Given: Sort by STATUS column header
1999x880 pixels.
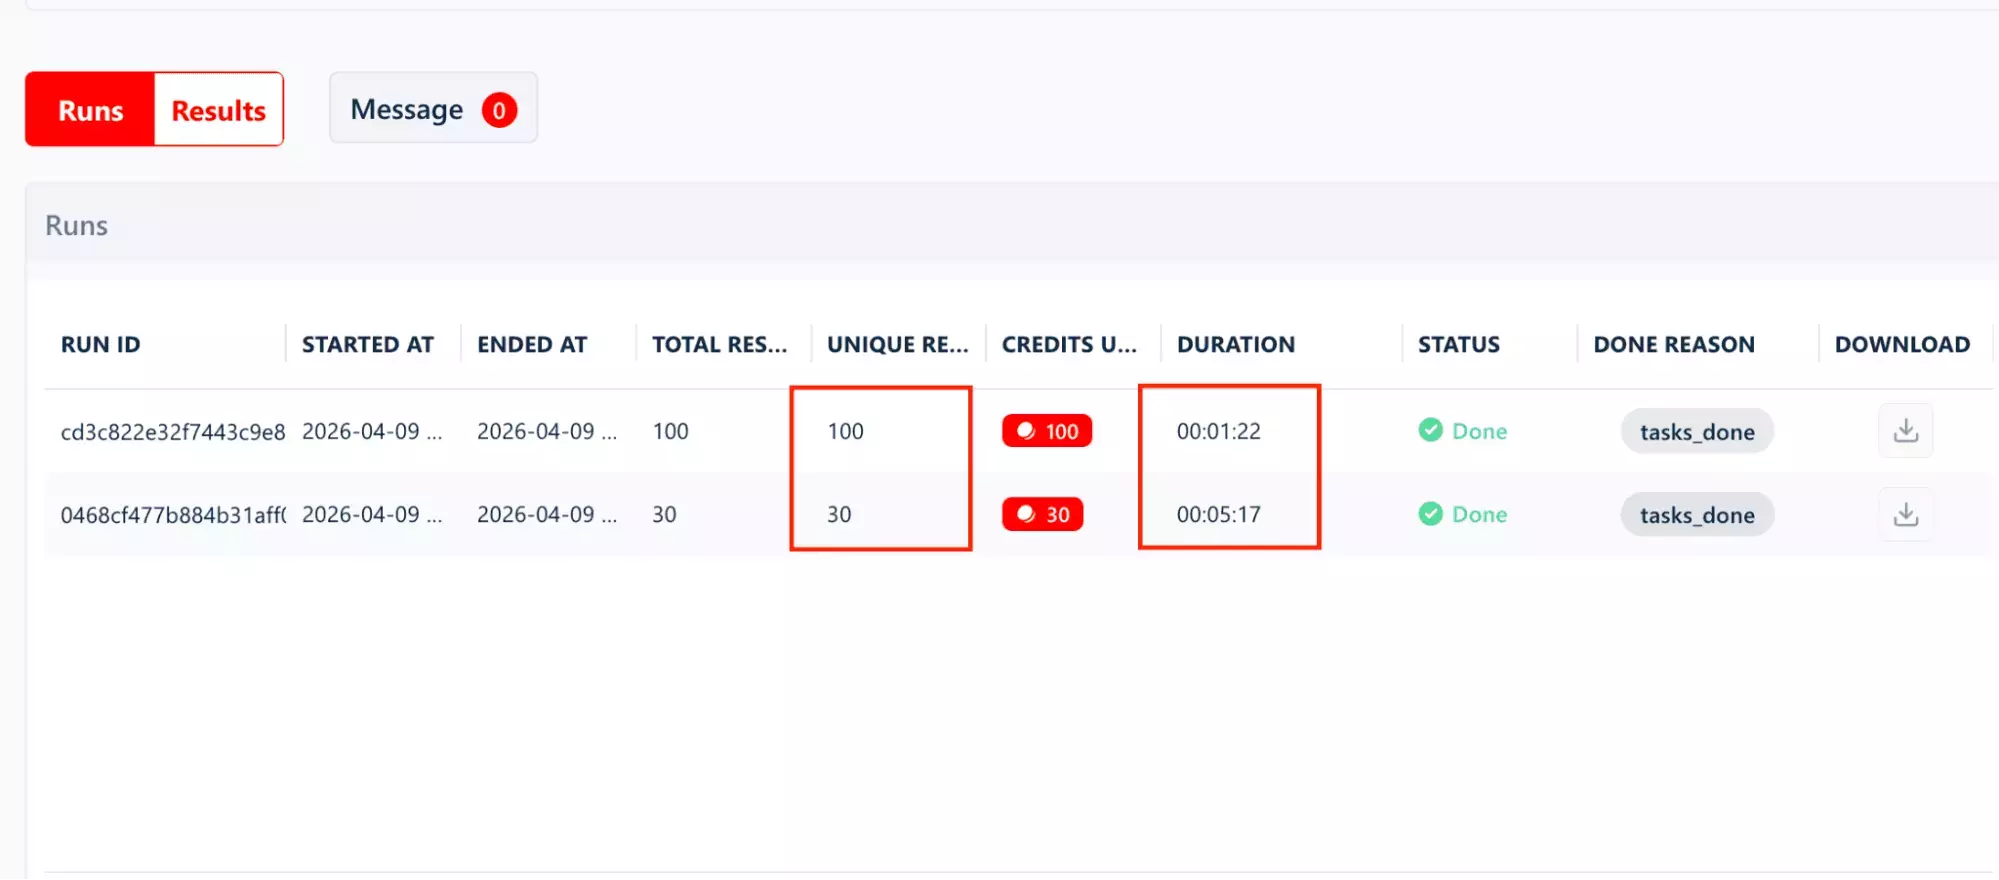Looking at the screenshot, I should click(x=1459, y=344).
